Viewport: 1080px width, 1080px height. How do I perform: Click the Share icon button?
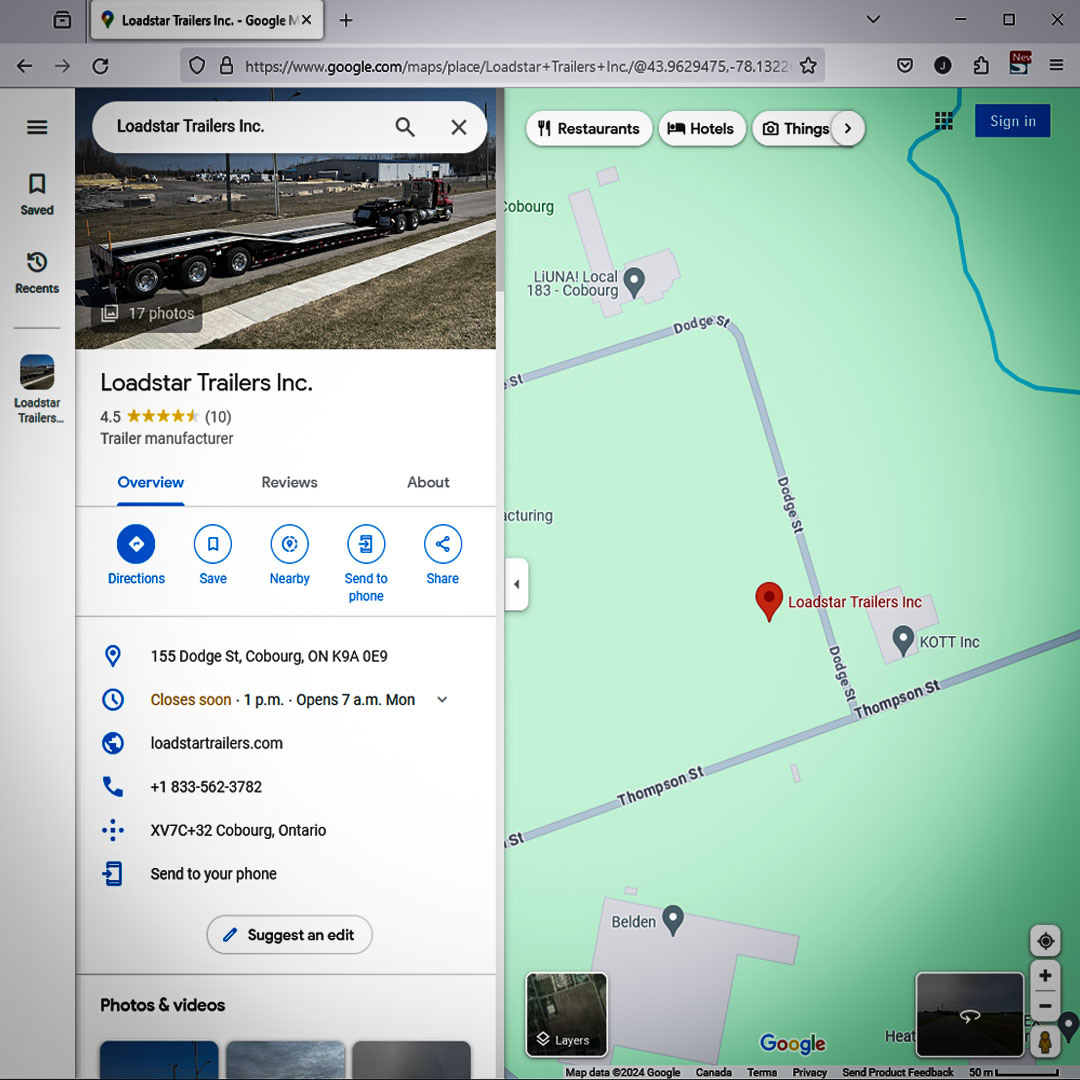click(442, 544)
